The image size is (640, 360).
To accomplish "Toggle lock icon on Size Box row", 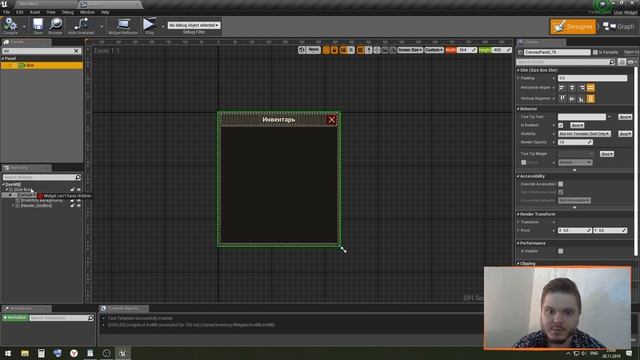I will point(72,190).
